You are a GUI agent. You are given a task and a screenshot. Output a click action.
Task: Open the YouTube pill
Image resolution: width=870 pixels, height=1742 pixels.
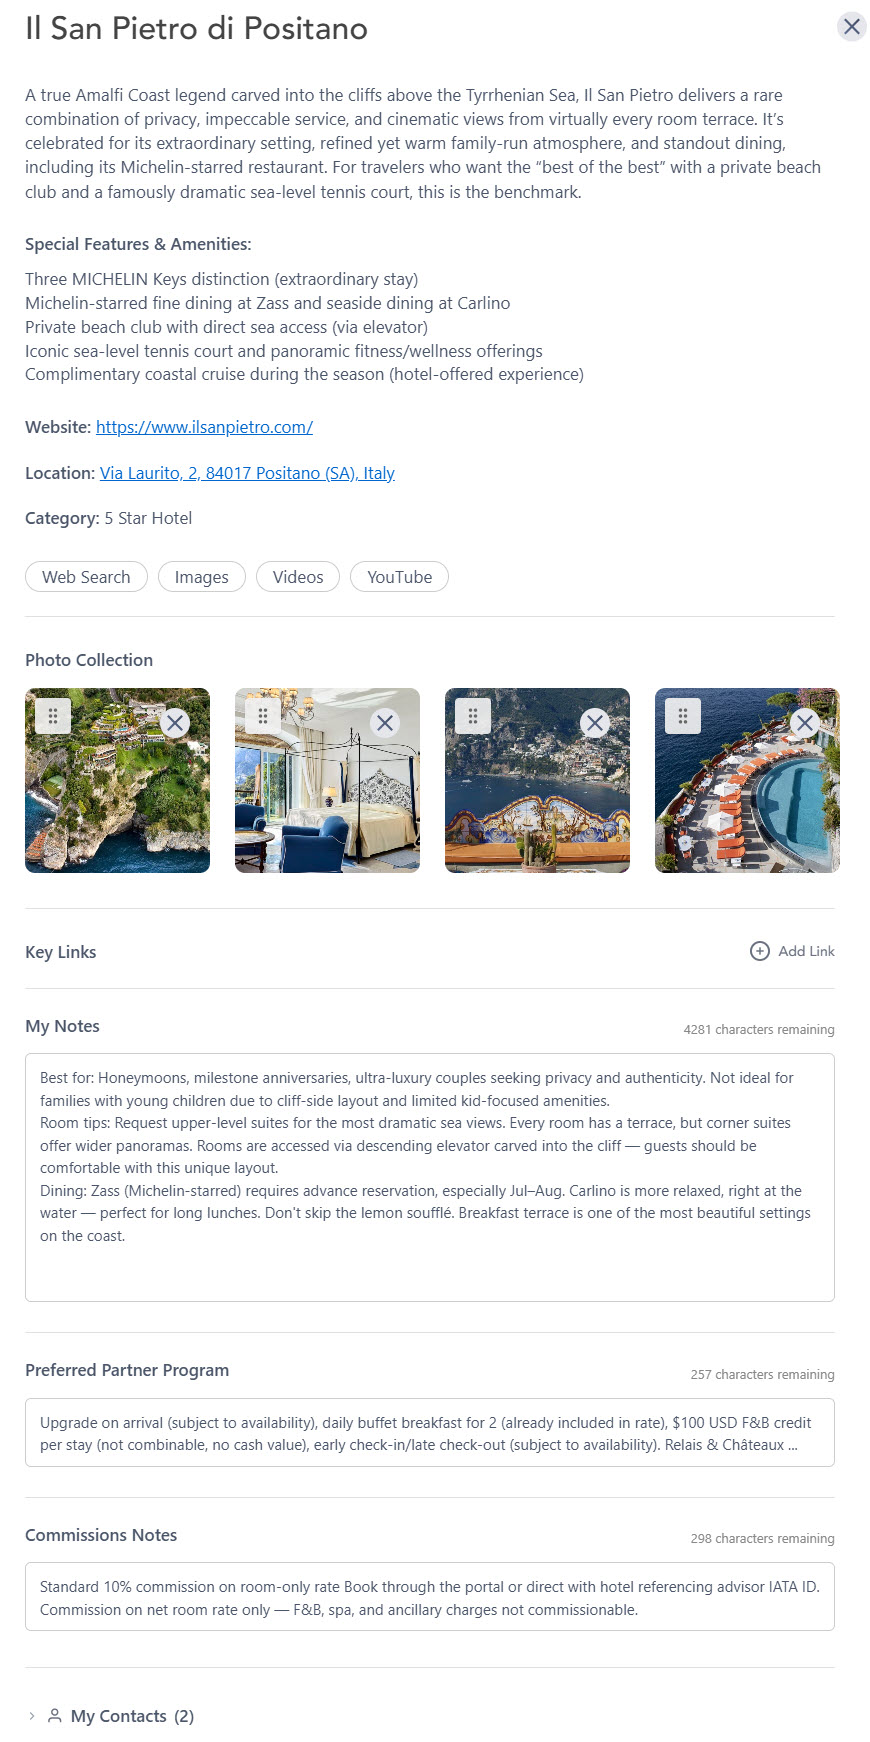(x=400, y=577)
